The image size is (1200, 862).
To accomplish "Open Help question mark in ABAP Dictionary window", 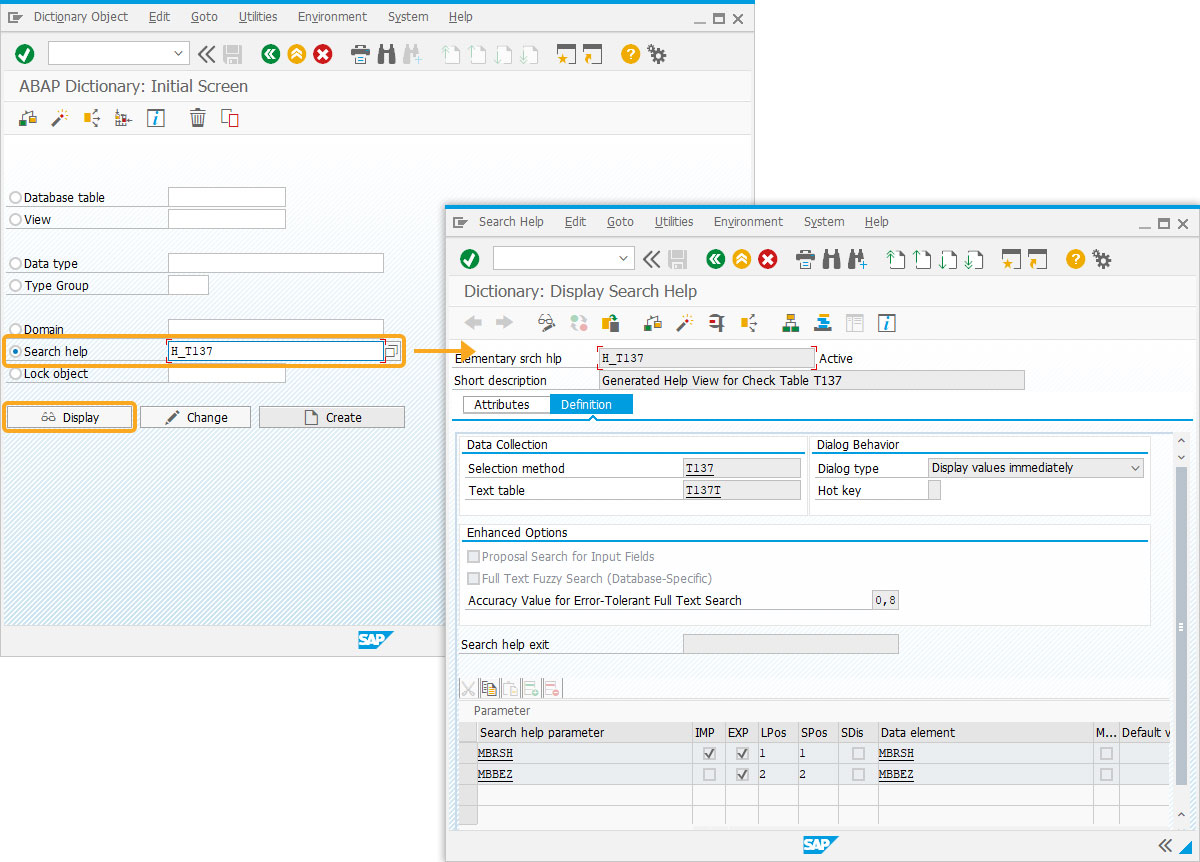I will pos(630,54).
